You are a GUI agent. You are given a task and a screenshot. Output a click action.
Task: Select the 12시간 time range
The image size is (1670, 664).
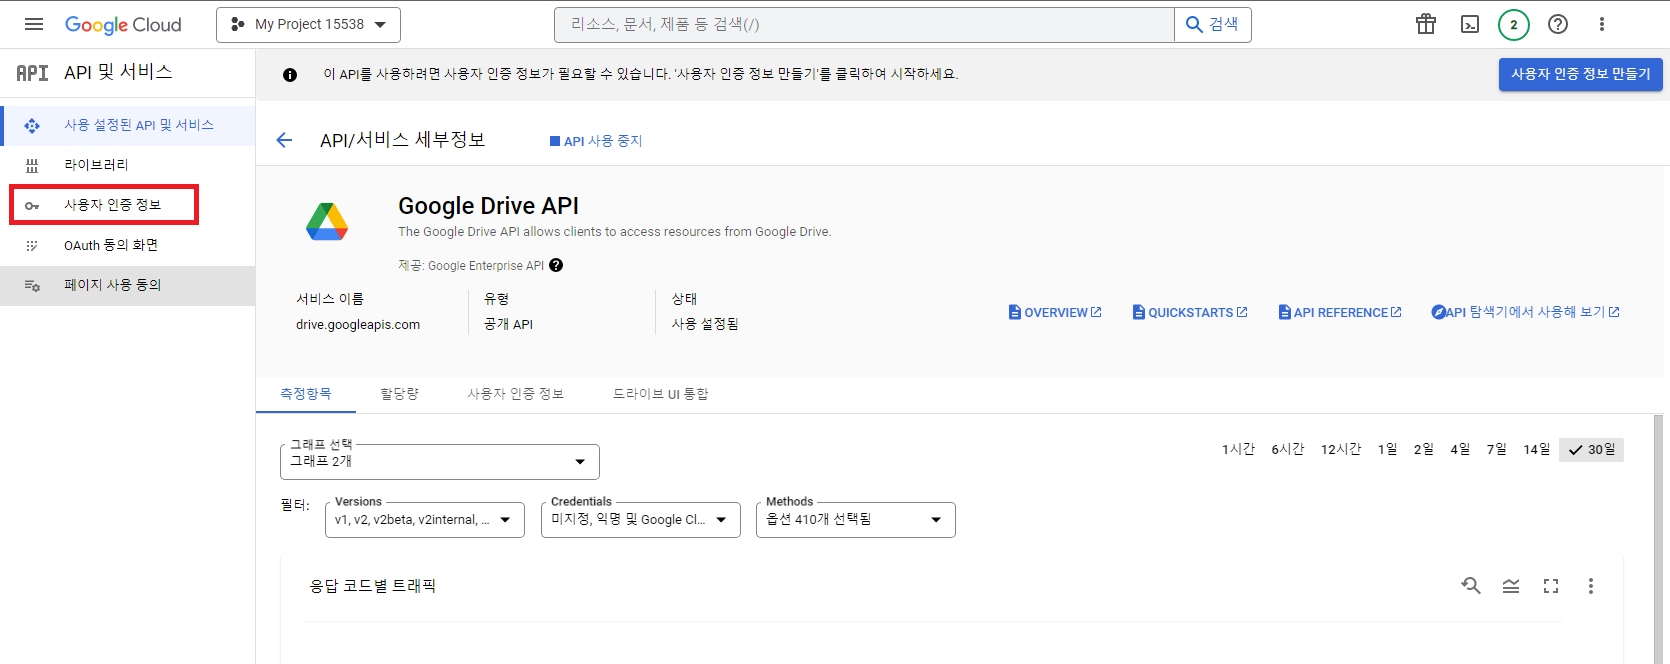click(1341, 450)
